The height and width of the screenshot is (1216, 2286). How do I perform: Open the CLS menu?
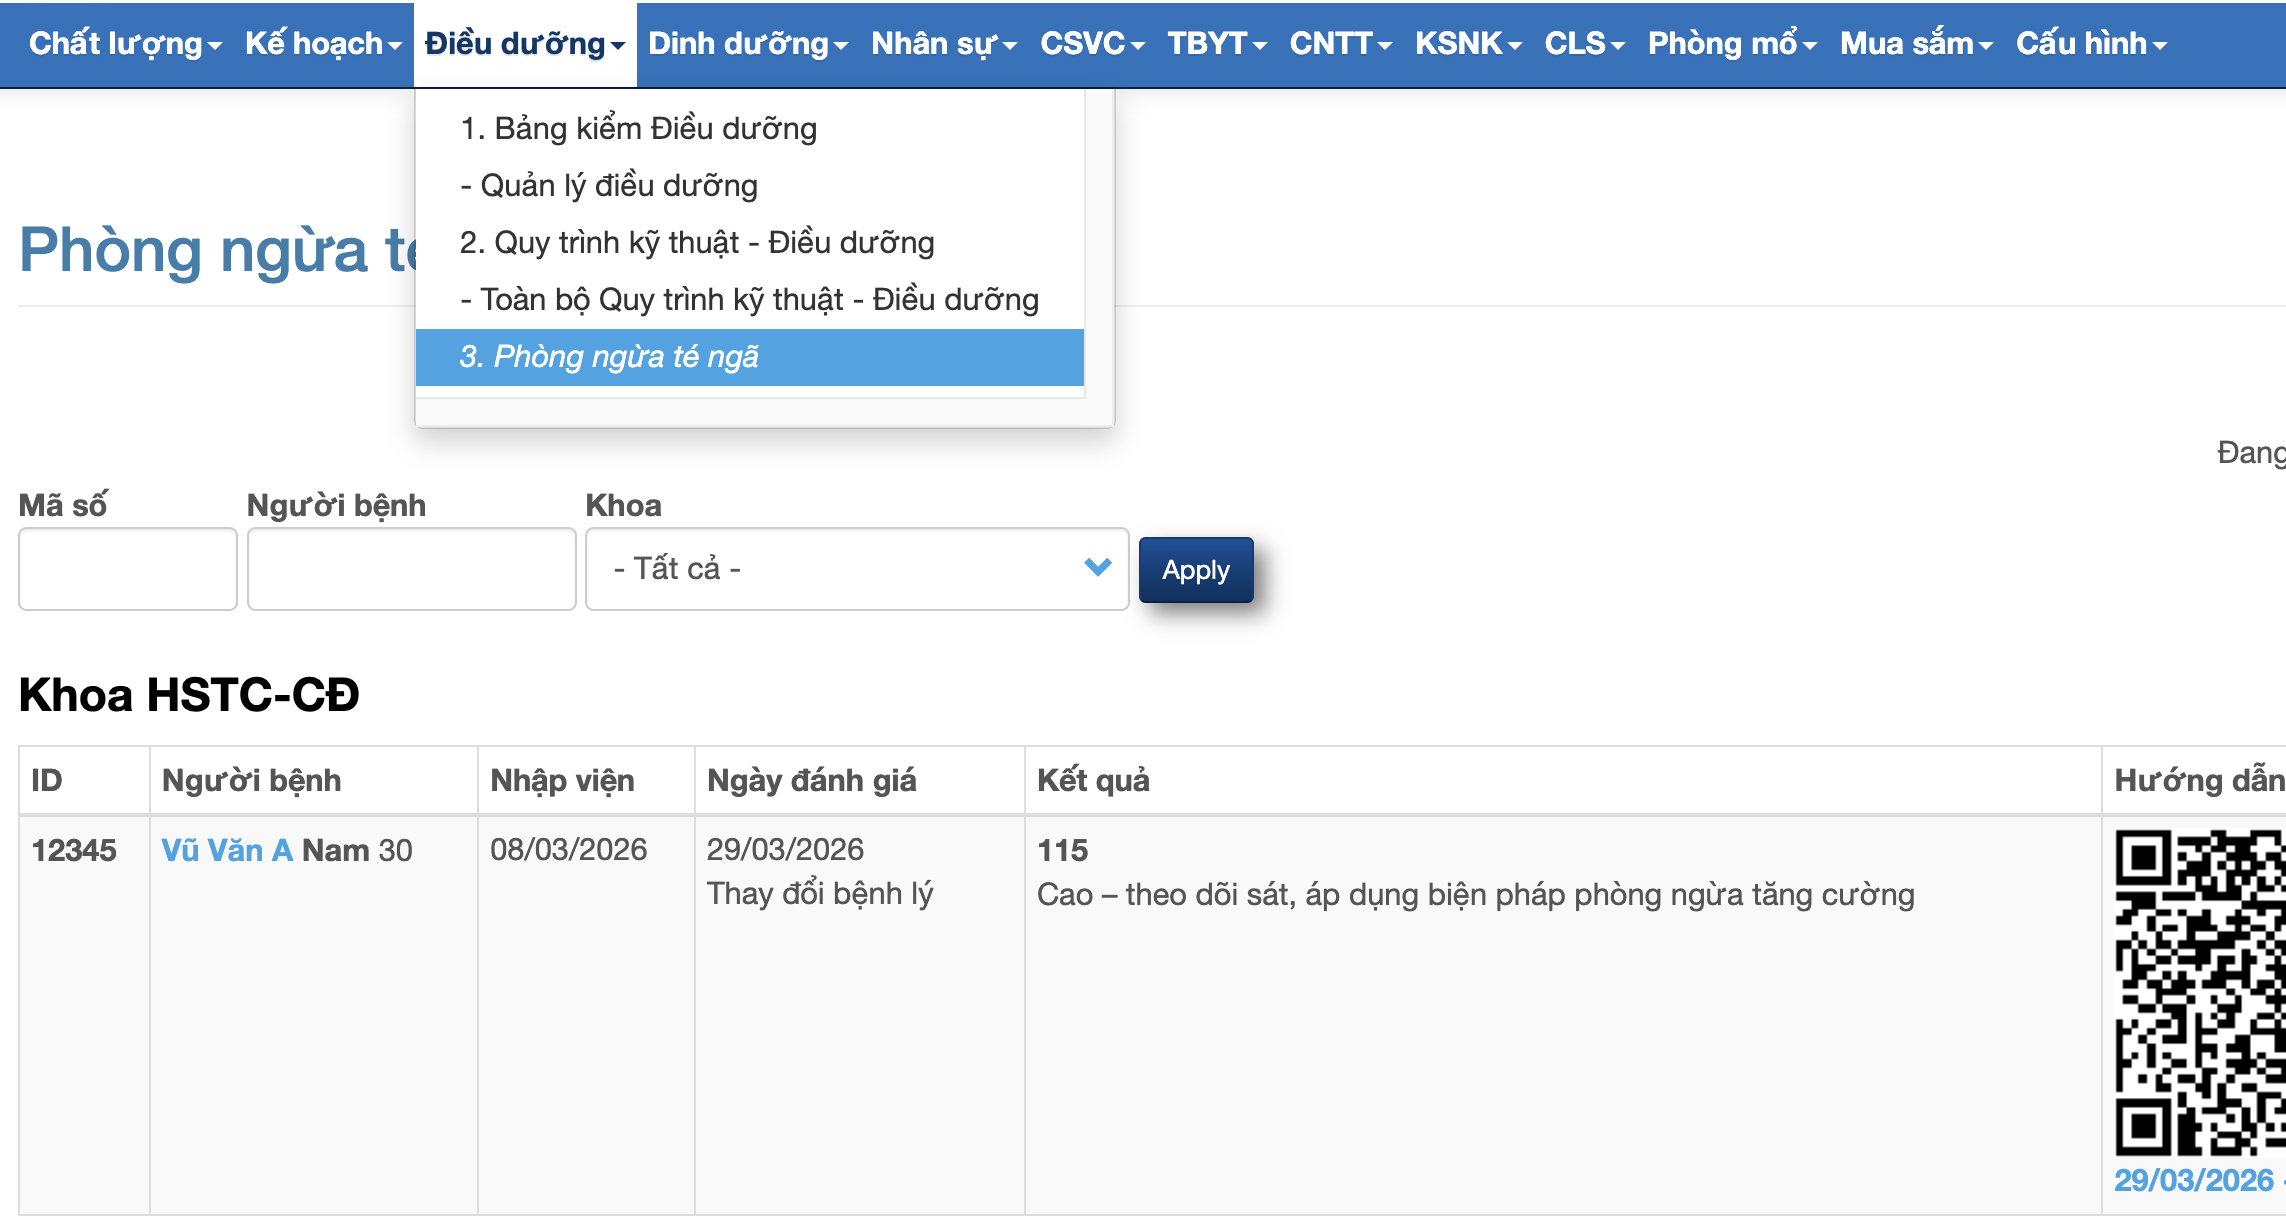pyautogui.click(x=1584, y=44)
